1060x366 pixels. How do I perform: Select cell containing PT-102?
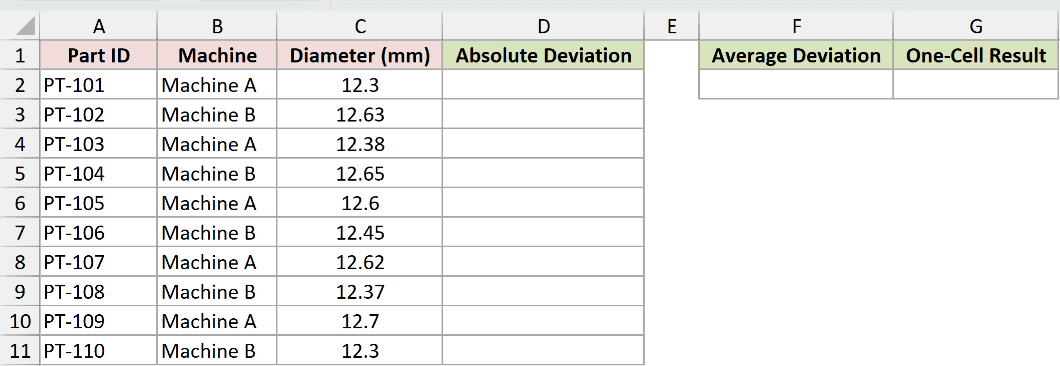click(99, 114)
